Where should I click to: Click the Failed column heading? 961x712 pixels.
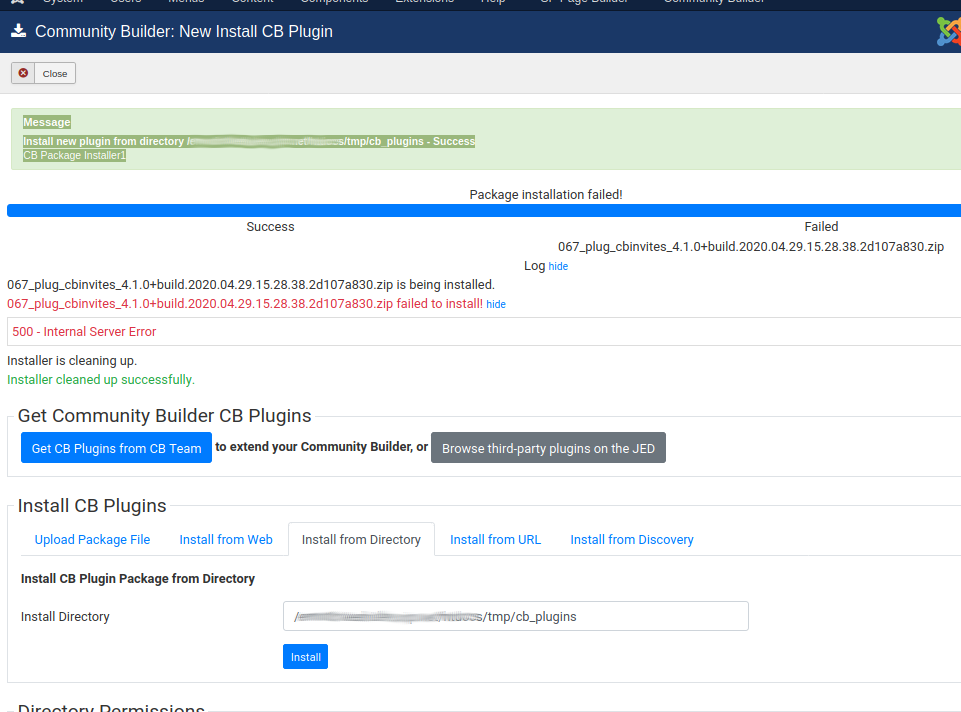click(x=821, y=227)
